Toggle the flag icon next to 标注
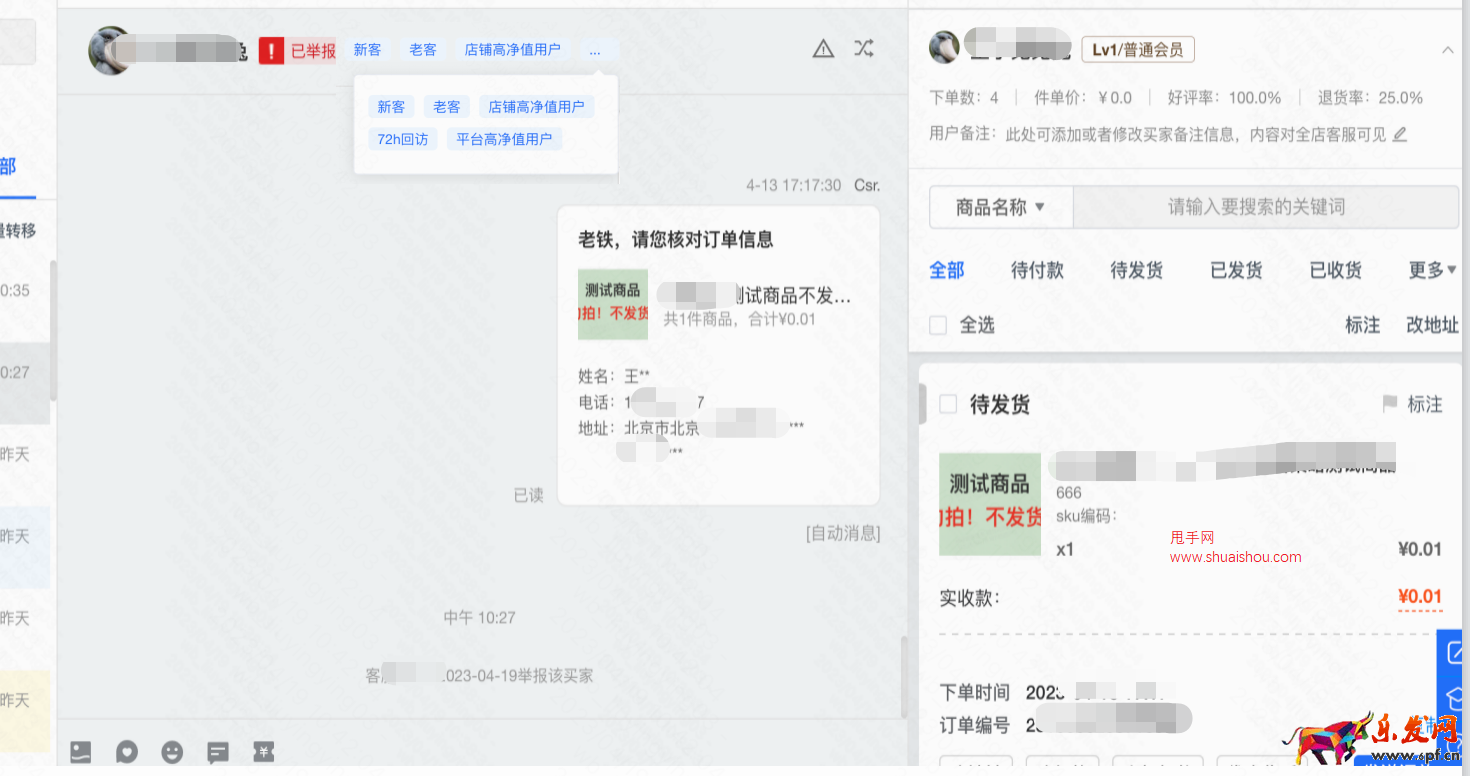Viewport: 1470px width, 776px height. (1390, 404)
